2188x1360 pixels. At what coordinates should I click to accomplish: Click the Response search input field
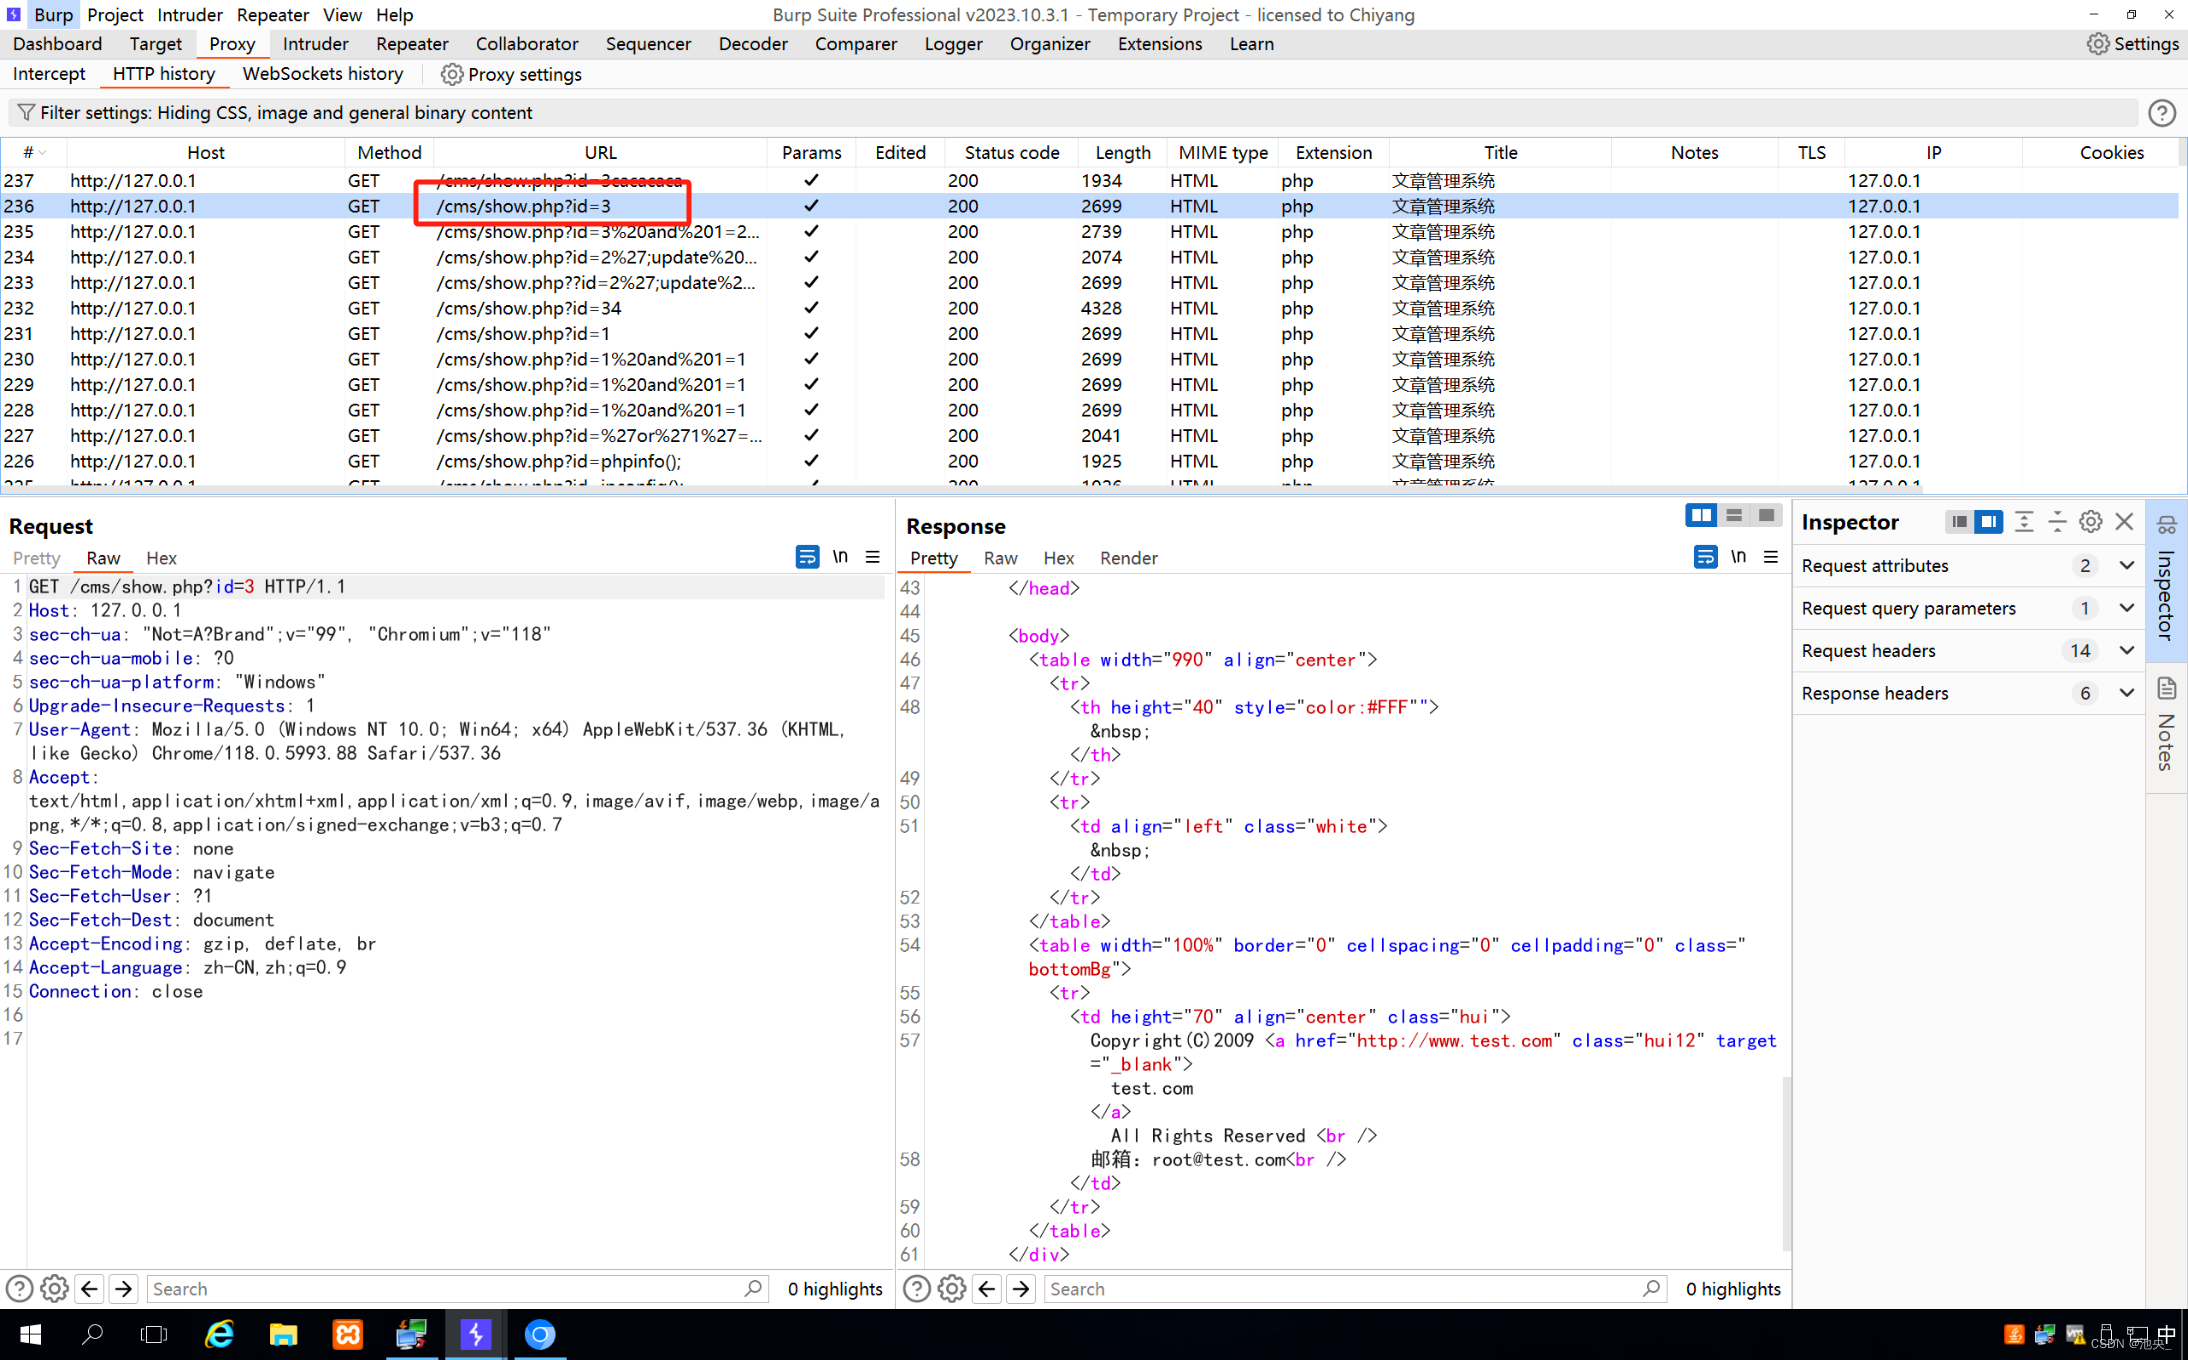tap(1340, 1288)
